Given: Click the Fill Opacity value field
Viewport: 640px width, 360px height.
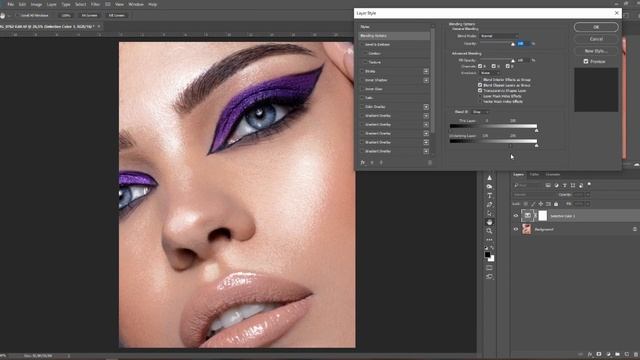Looking at the screenshot, I should (x=523, y=60).
